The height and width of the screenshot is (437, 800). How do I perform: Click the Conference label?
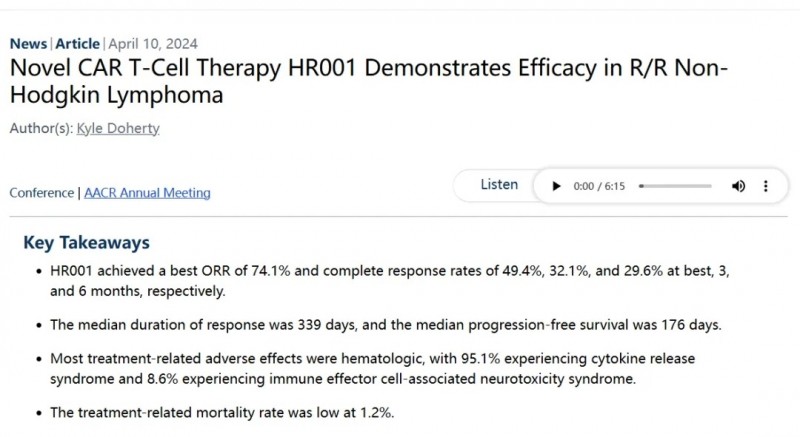(41, 193)
